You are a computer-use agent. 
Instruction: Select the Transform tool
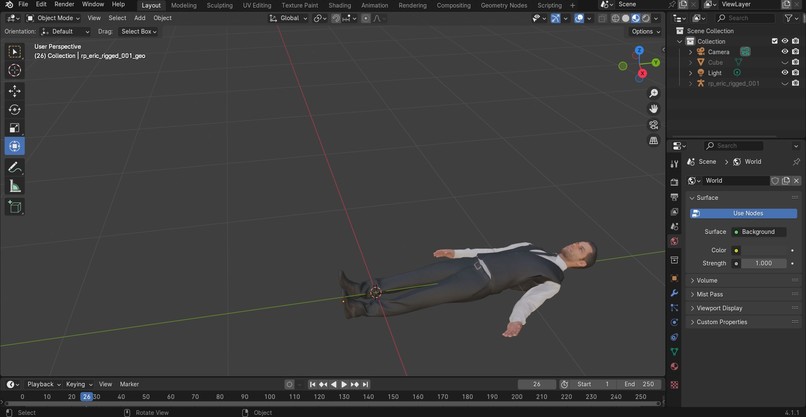(14, 147)
